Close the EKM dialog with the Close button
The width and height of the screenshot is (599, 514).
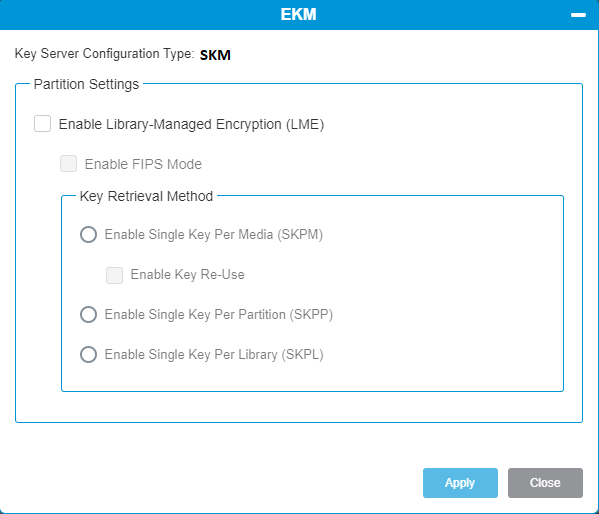click(545, 483)
